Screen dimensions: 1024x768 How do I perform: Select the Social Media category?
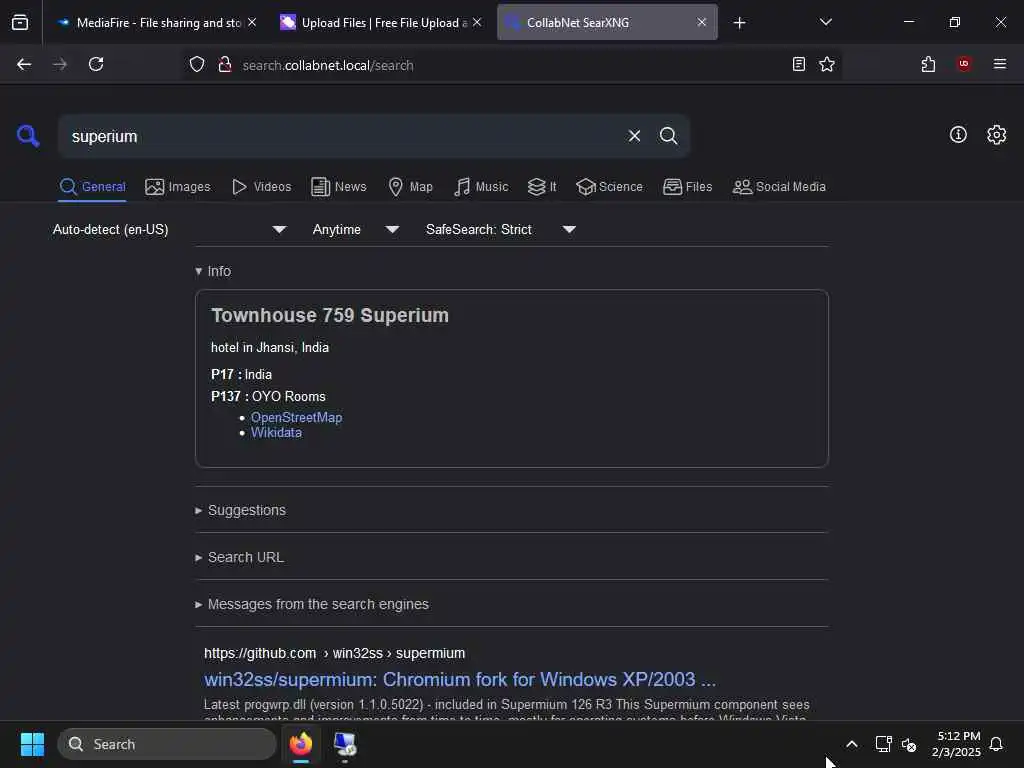point(779,187)
